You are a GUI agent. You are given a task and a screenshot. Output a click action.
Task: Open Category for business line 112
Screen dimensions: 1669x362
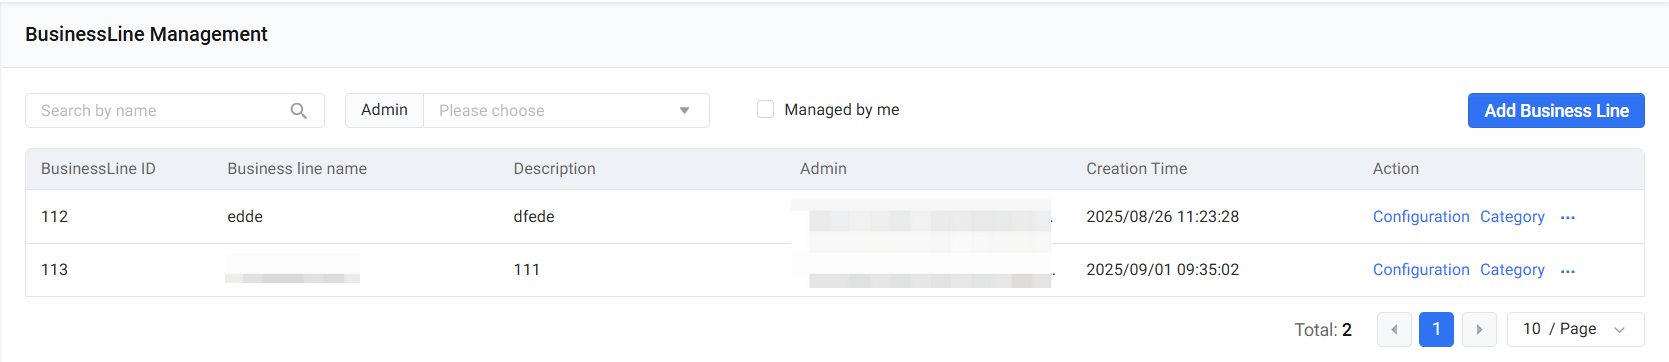coord(1512,217)
